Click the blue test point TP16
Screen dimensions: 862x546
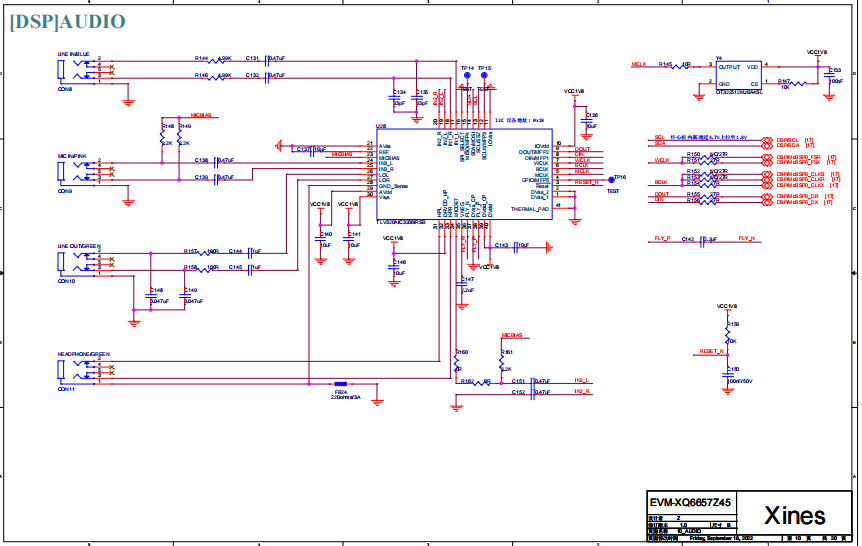pos(613,181)
